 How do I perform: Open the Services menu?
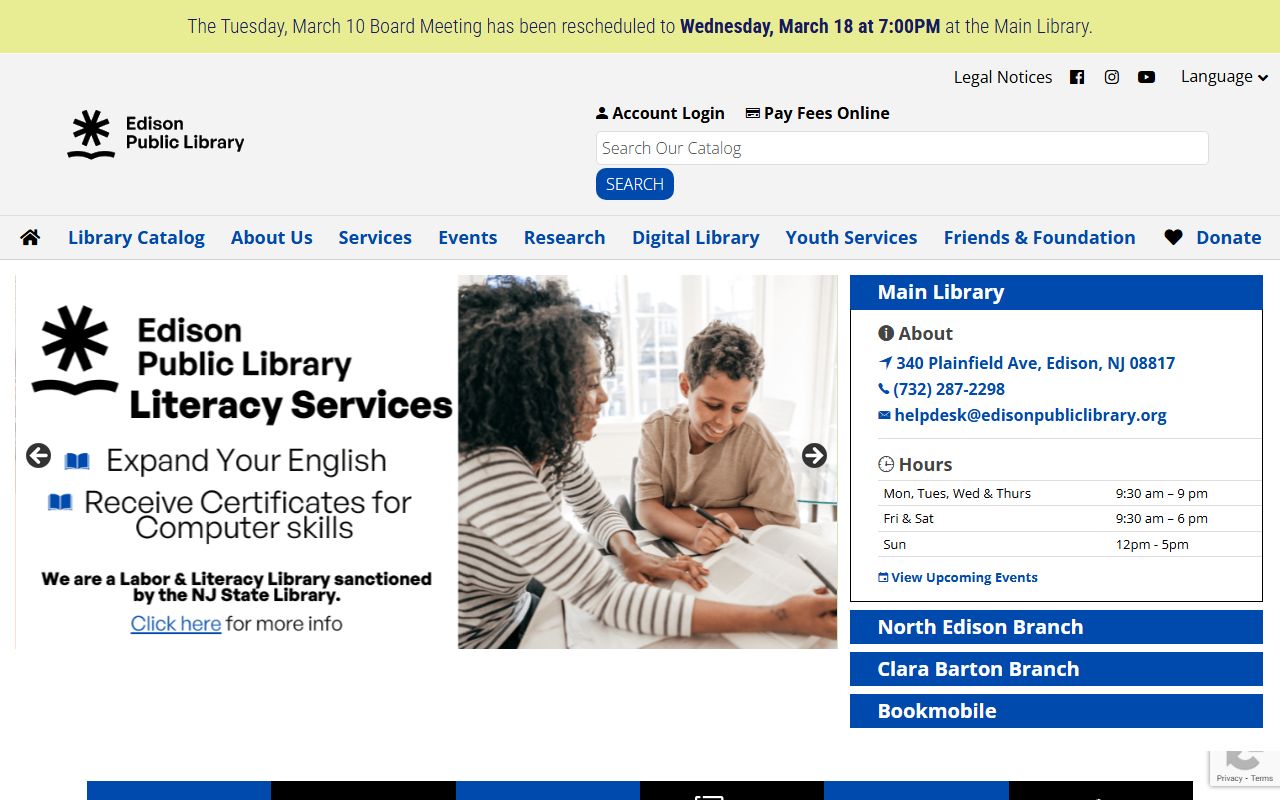coord(375,237)
